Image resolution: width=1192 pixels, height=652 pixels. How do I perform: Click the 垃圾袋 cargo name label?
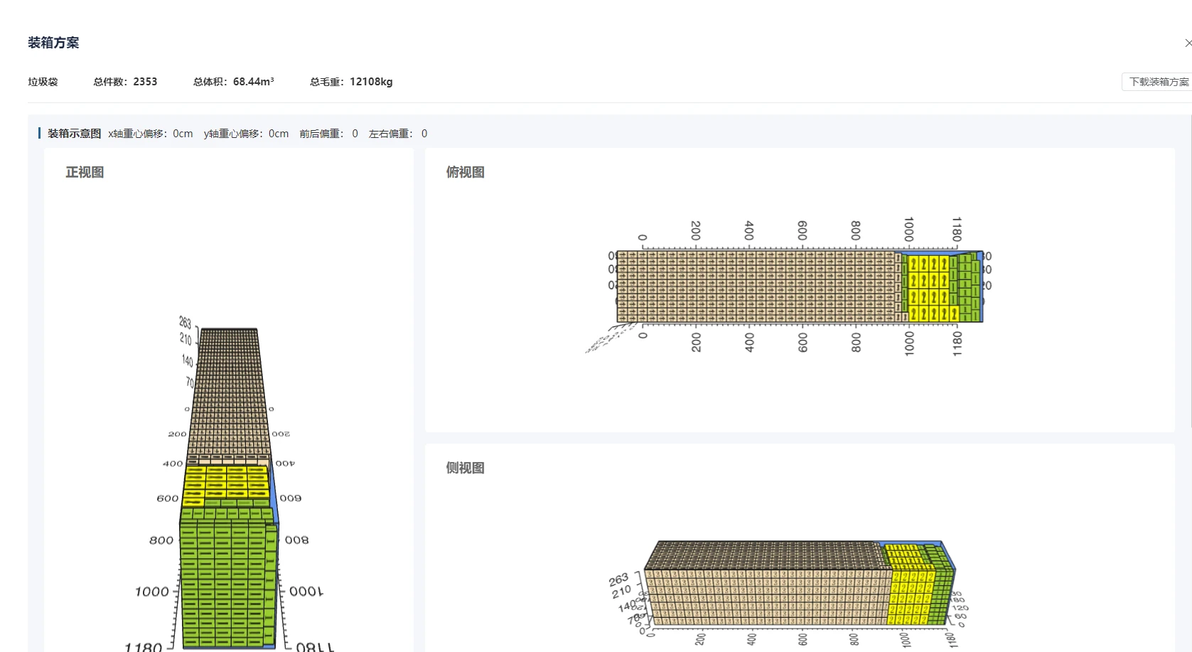coord(43,82)
